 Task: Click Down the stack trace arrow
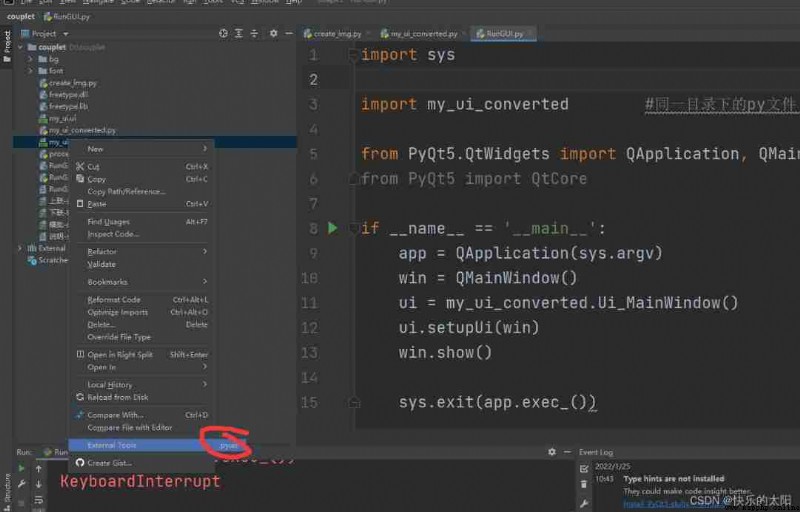[38, 484]
